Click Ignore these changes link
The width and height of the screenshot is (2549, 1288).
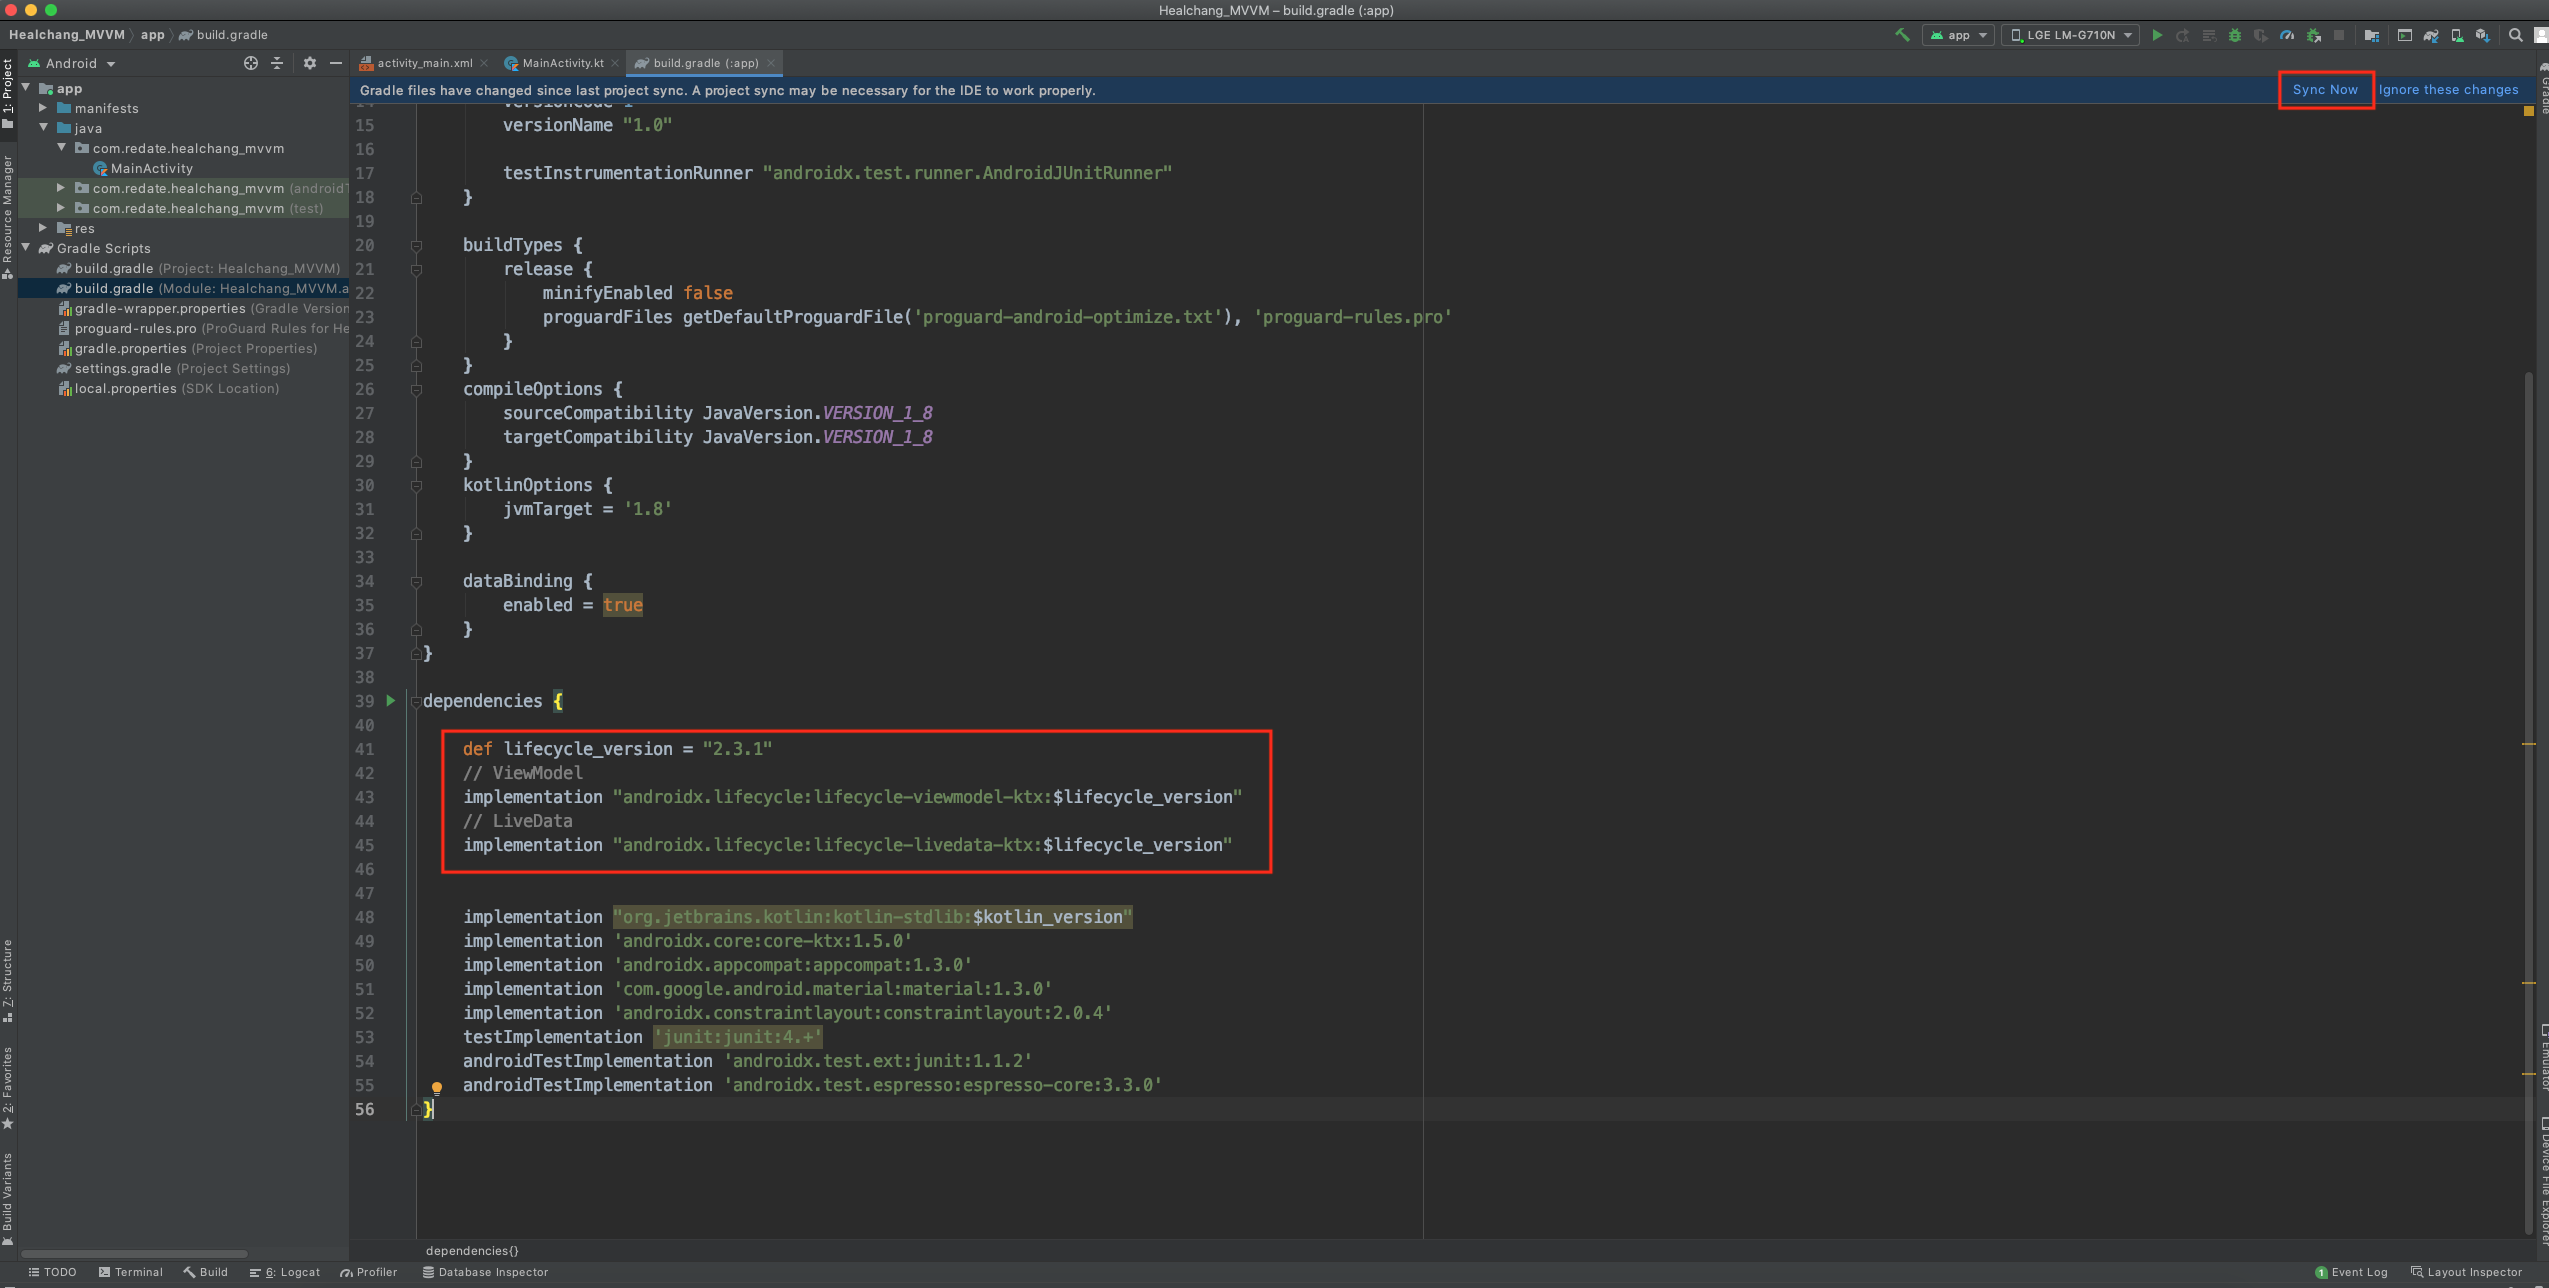click(2448, 90)
